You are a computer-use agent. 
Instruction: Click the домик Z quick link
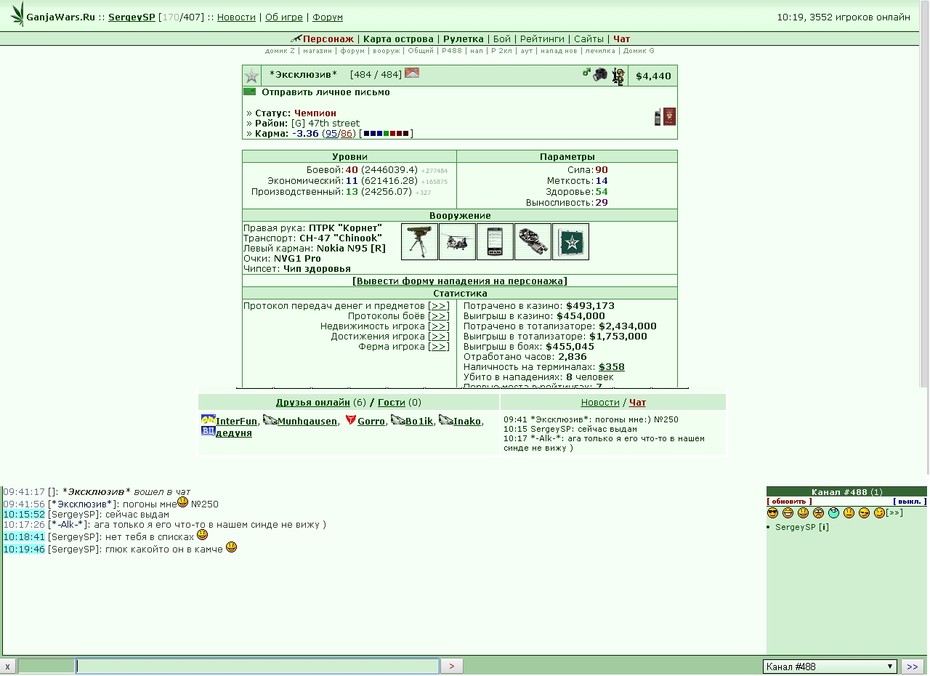click(x=280, y=51)
